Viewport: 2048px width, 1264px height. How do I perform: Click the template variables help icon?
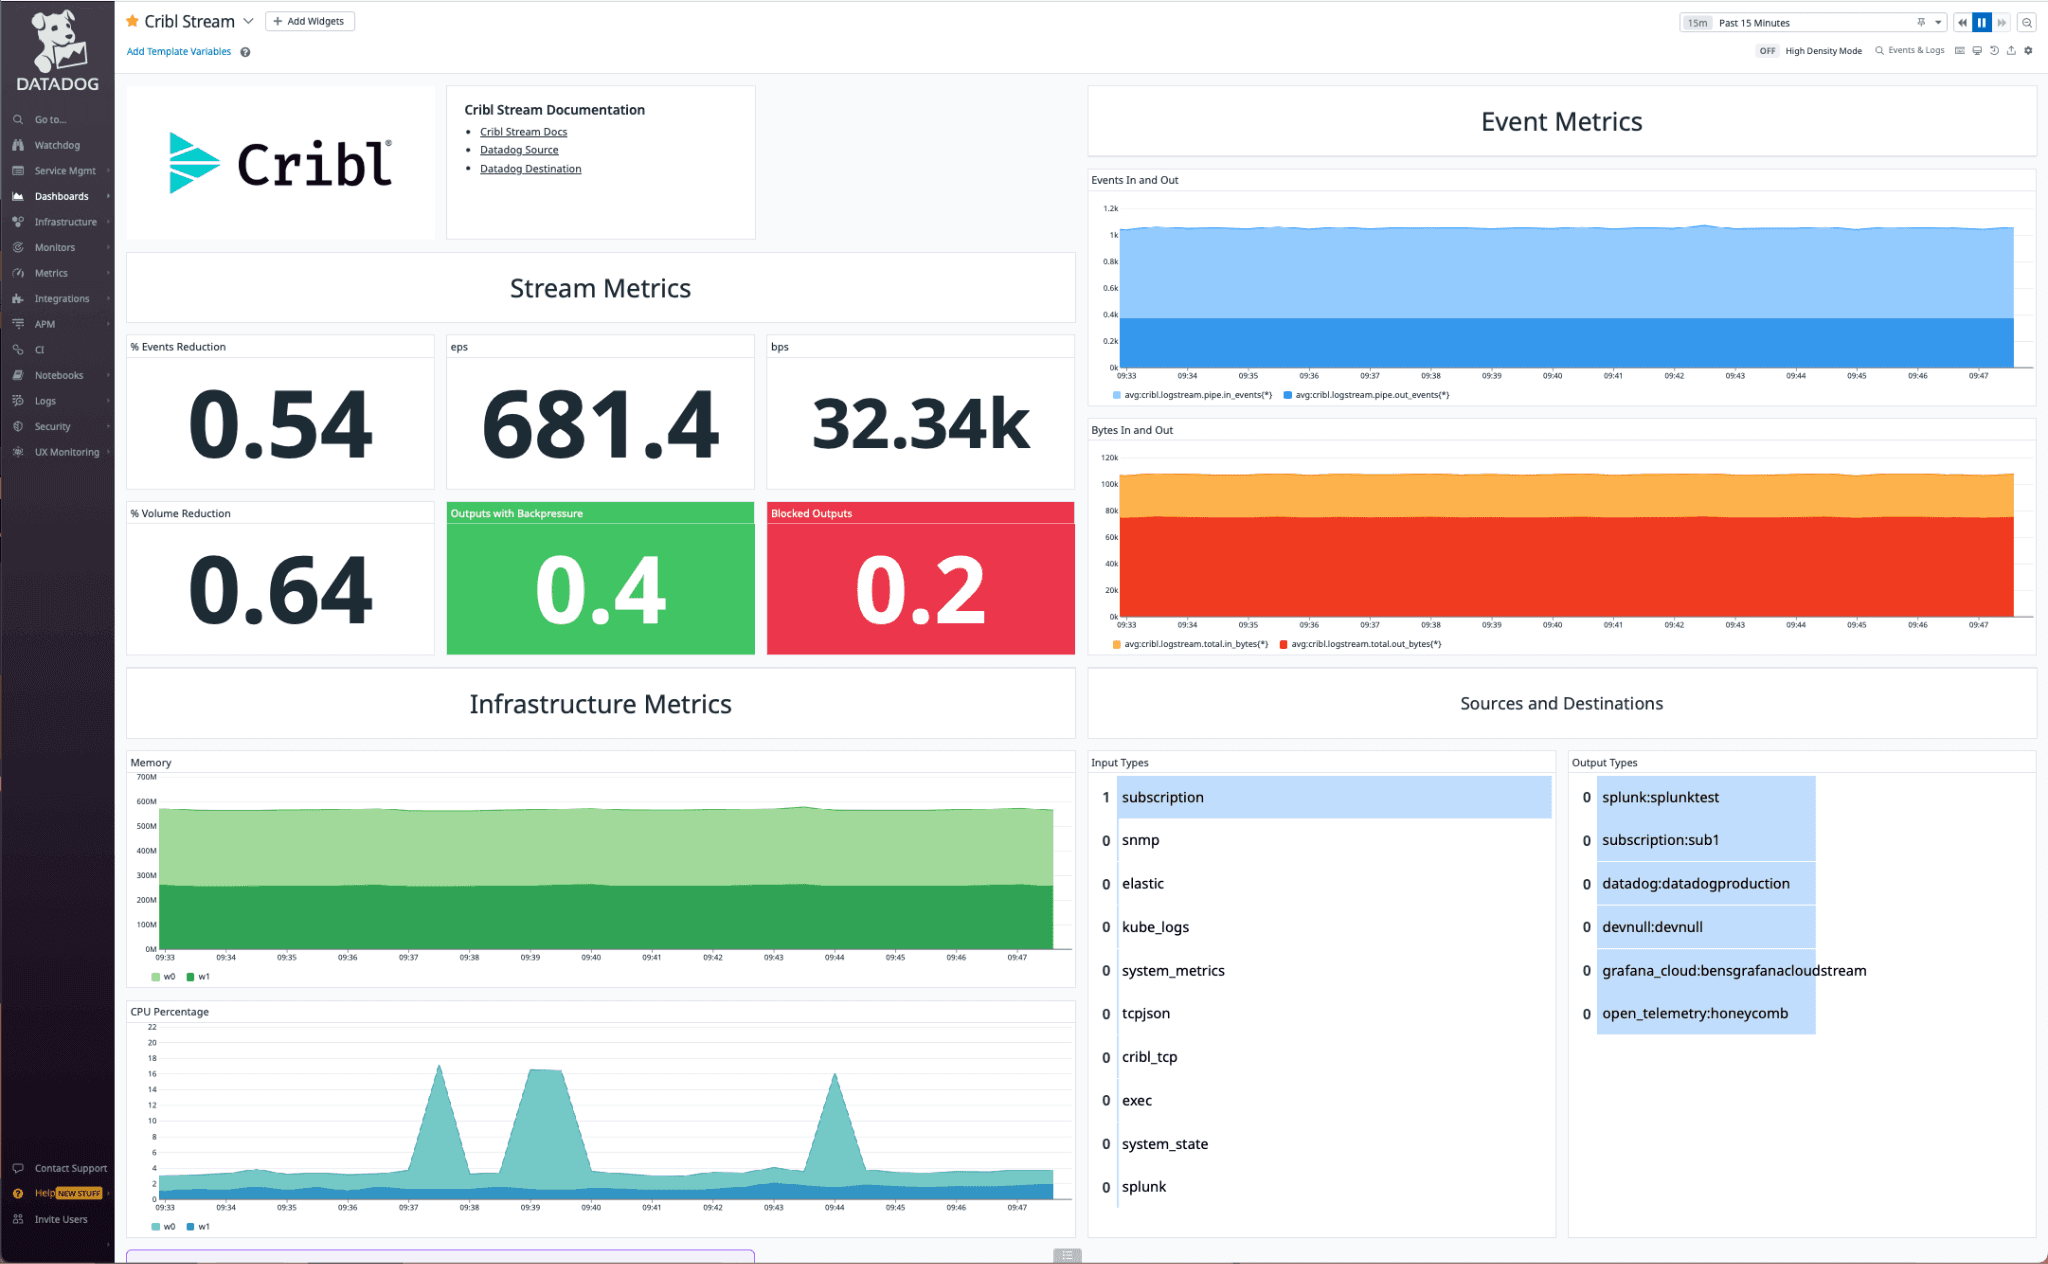point(245,52)
